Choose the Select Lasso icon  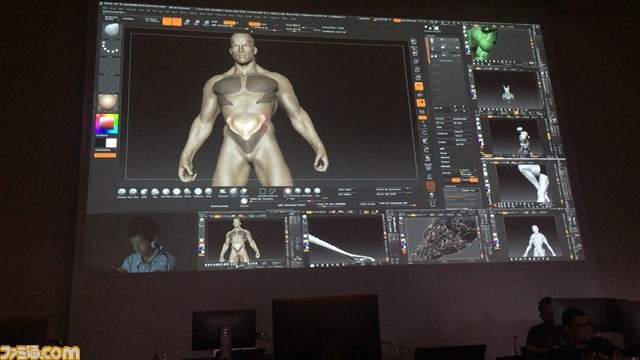273,191
